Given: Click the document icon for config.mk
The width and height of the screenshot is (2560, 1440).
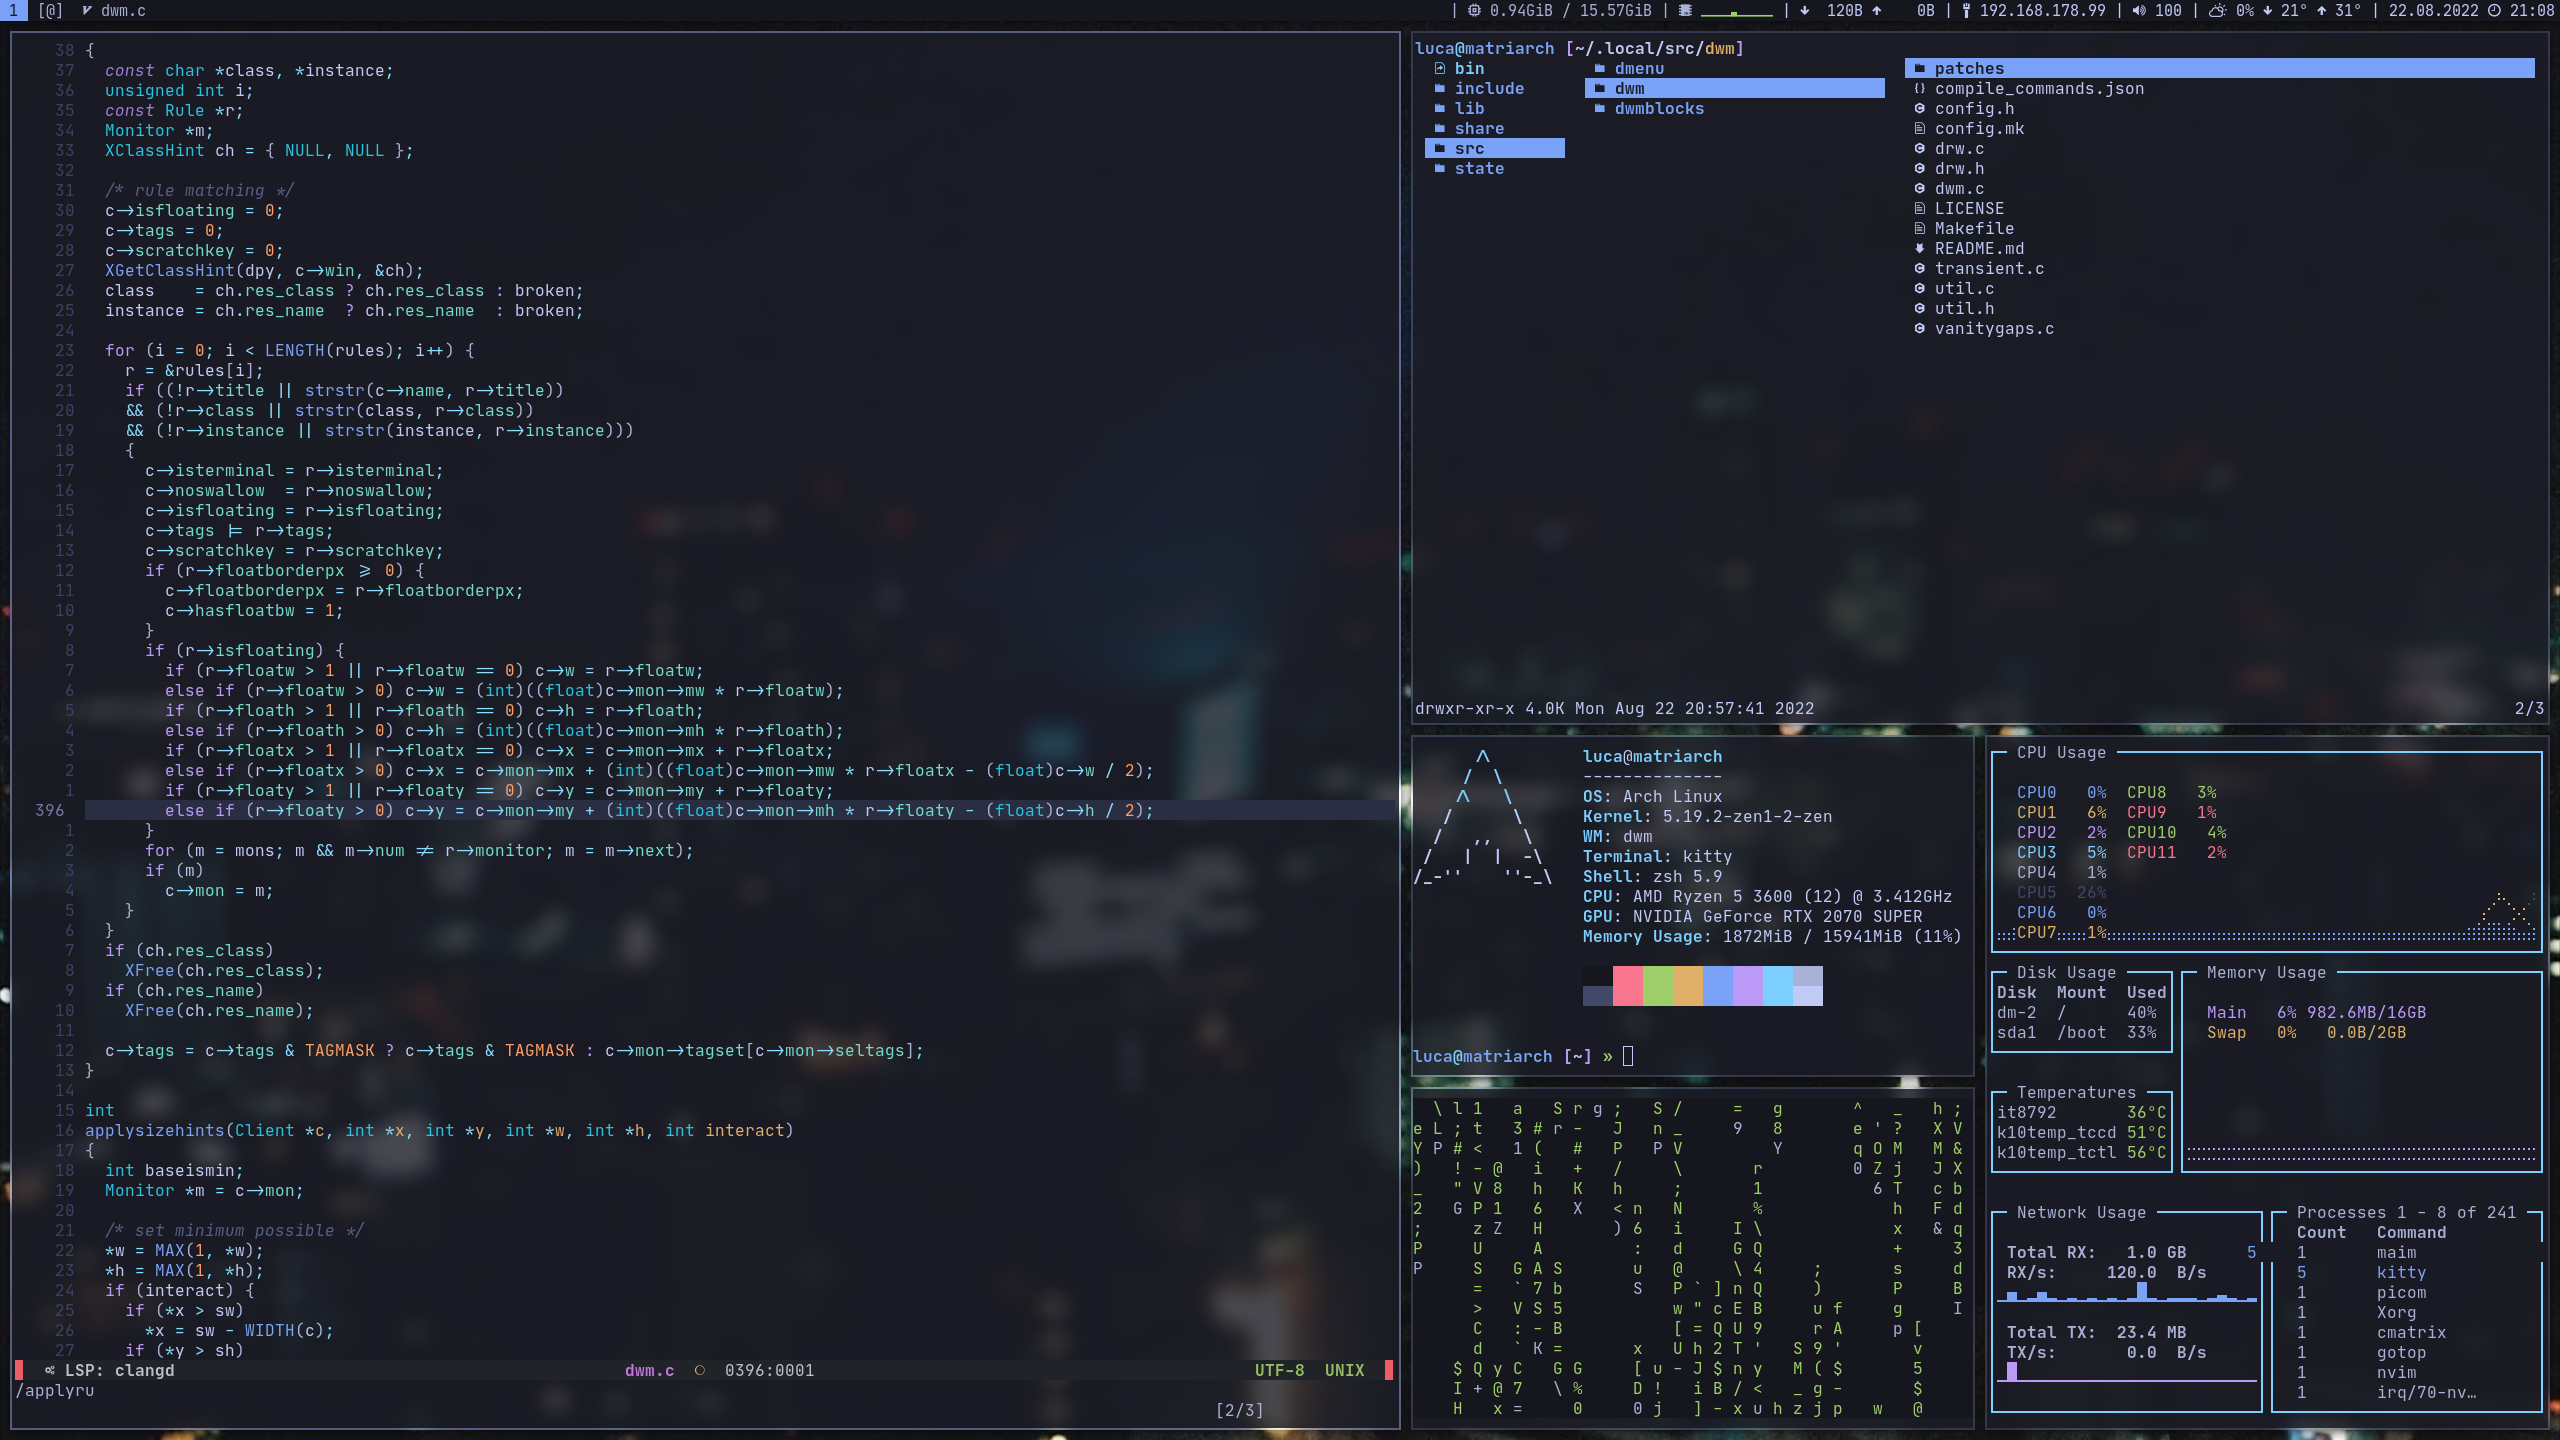Looking at the screenshot, I should 1920,128.
